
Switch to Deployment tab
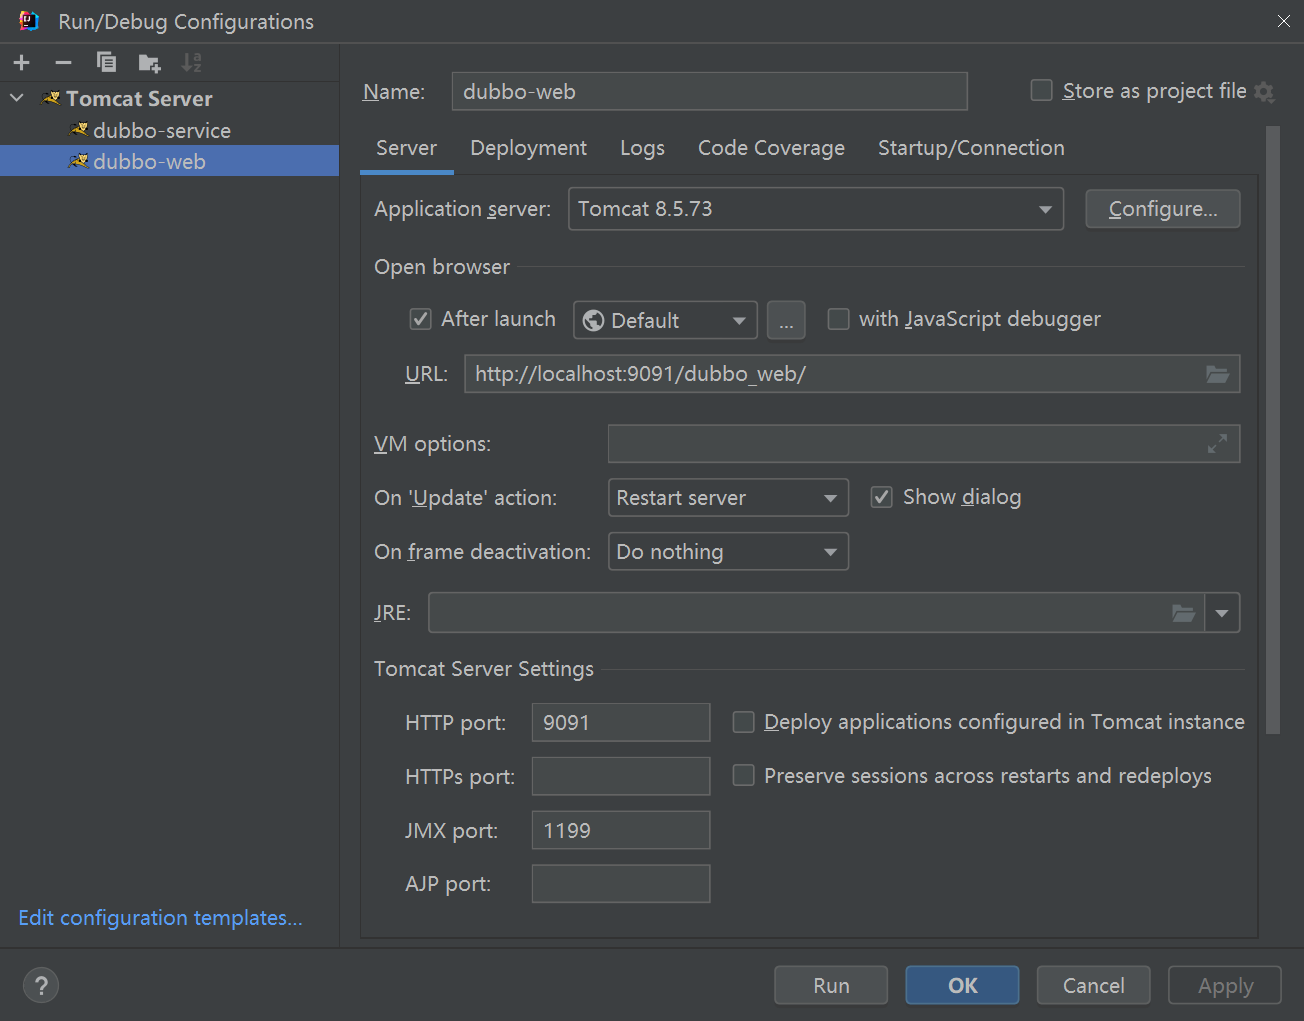click(528, 148)
